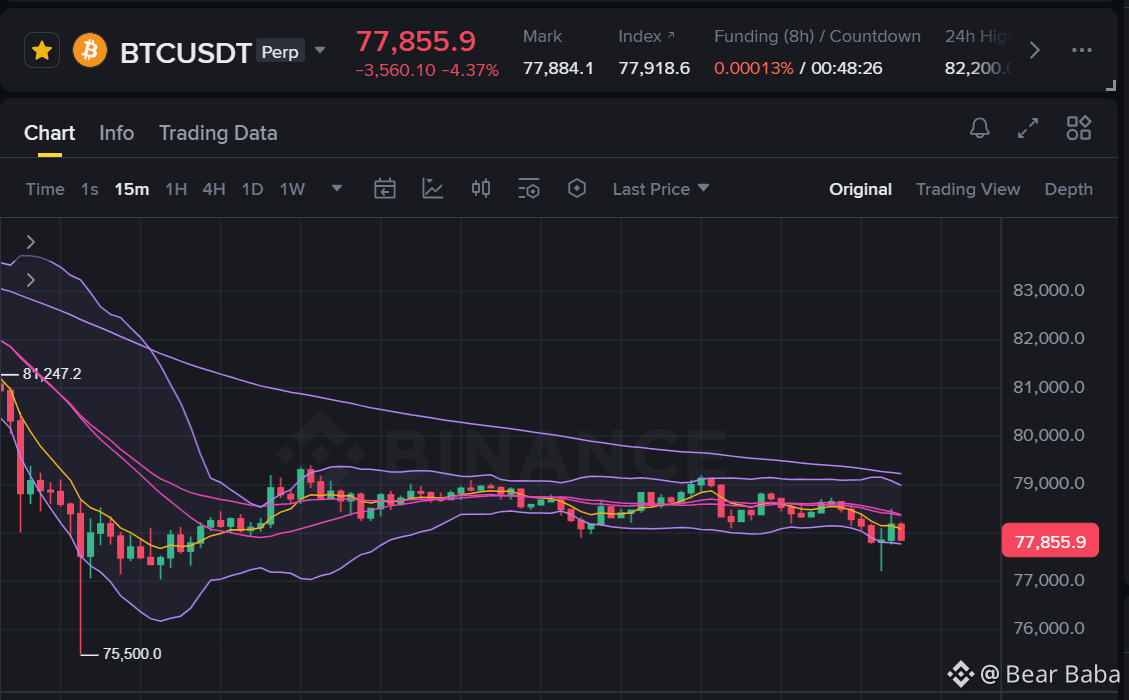Switch to Original chart view
Image resolution: width=1129 pixels, height=700 pixels.
860,189
